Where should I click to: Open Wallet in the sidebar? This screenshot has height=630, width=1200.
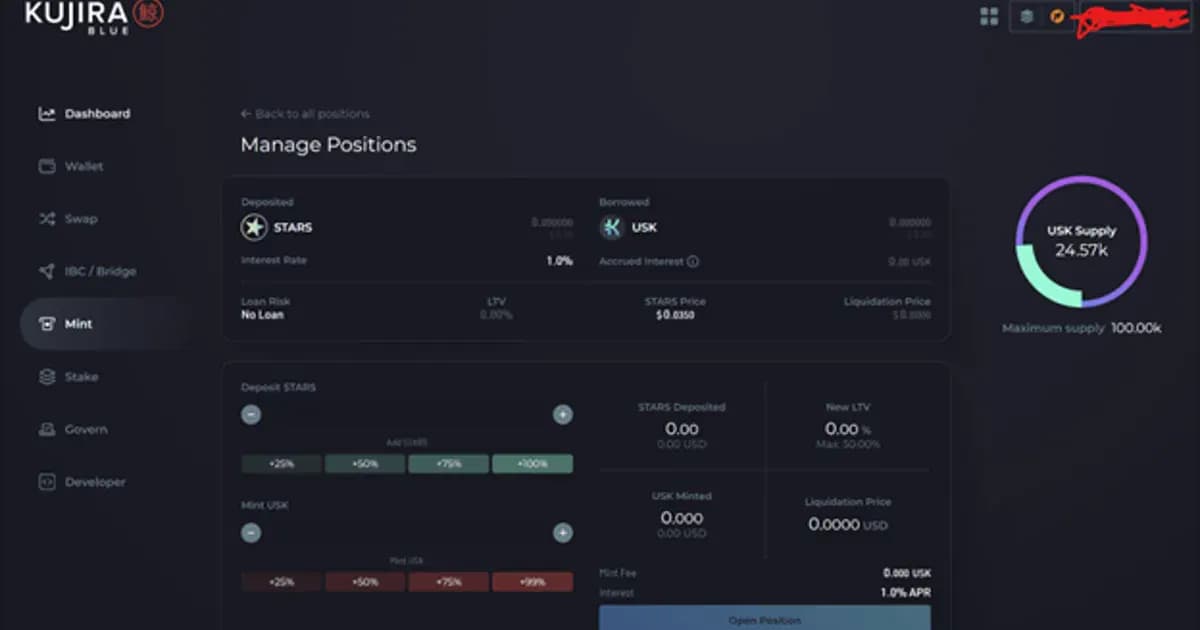tap(84, 166)
